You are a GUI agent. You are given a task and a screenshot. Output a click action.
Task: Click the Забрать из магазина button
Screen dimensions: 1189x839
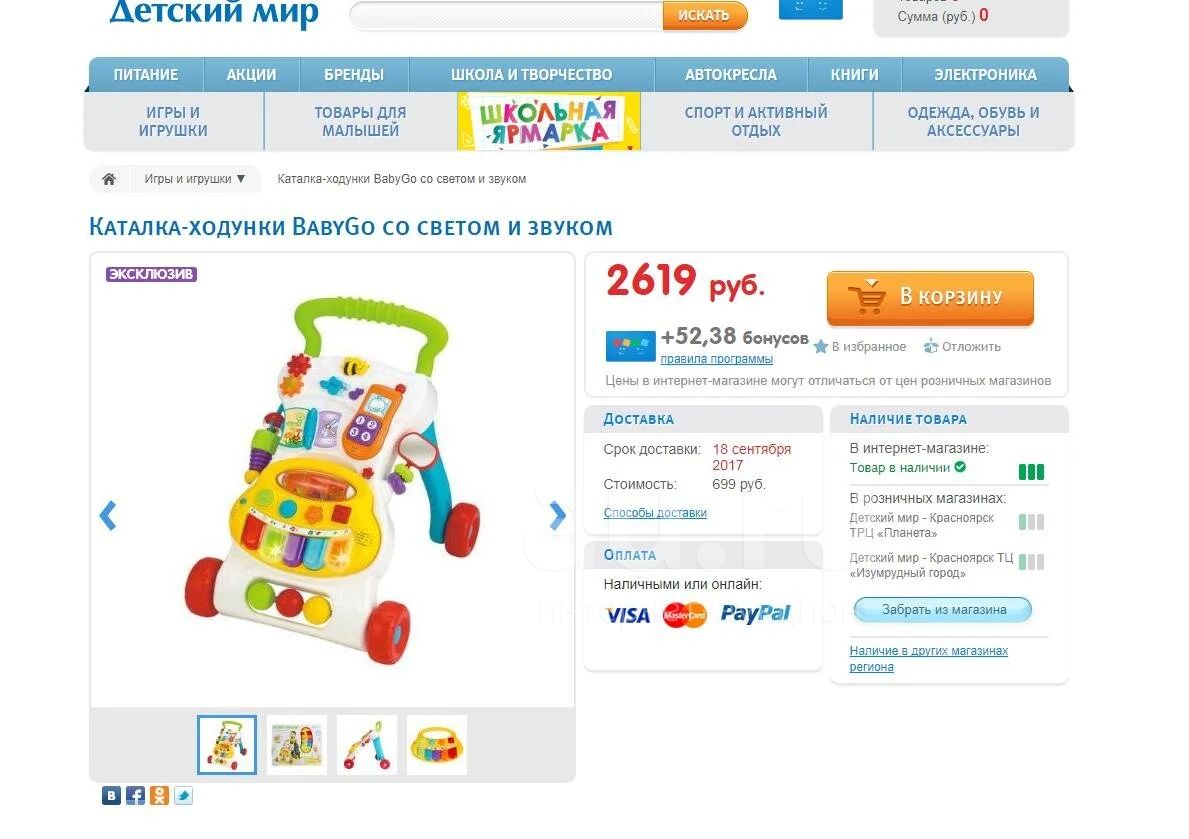click(943, 609)
